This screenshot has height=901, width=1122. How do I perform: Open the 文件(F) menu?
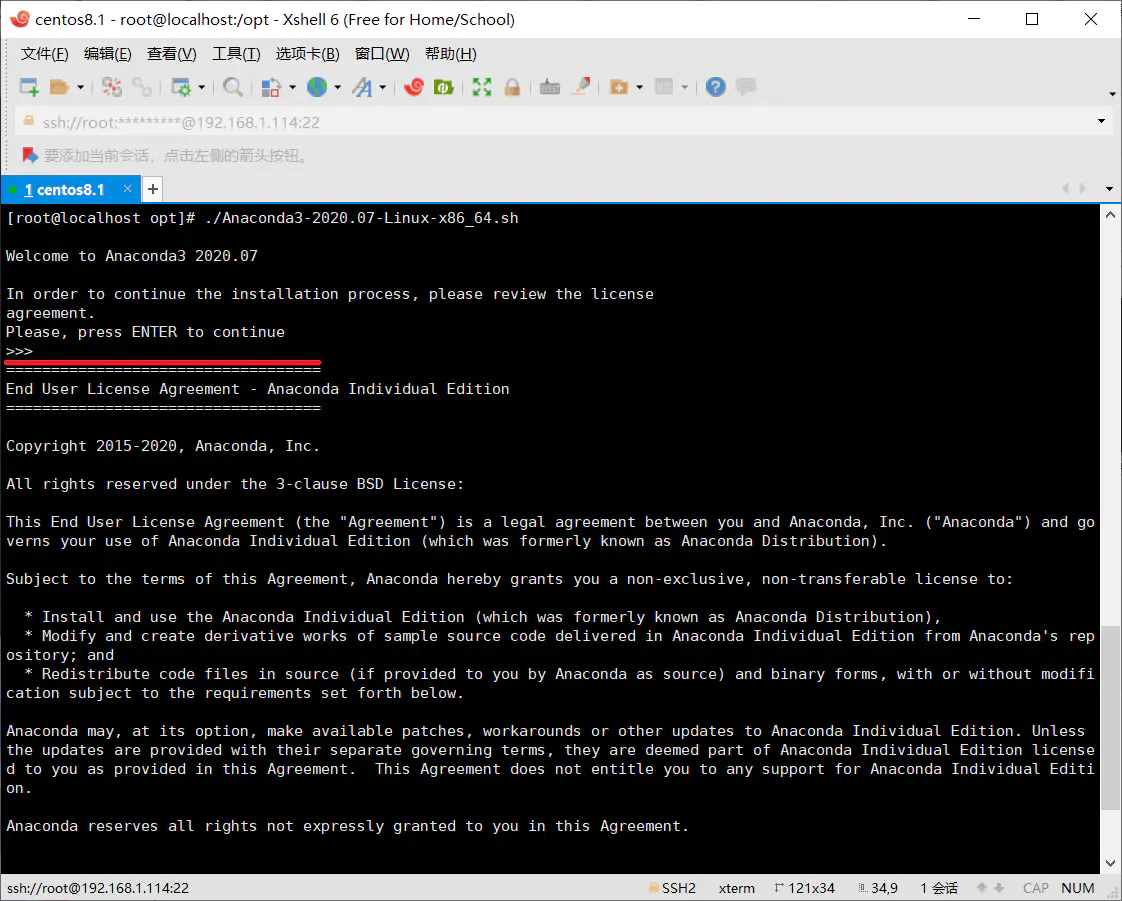pos(44,54)
